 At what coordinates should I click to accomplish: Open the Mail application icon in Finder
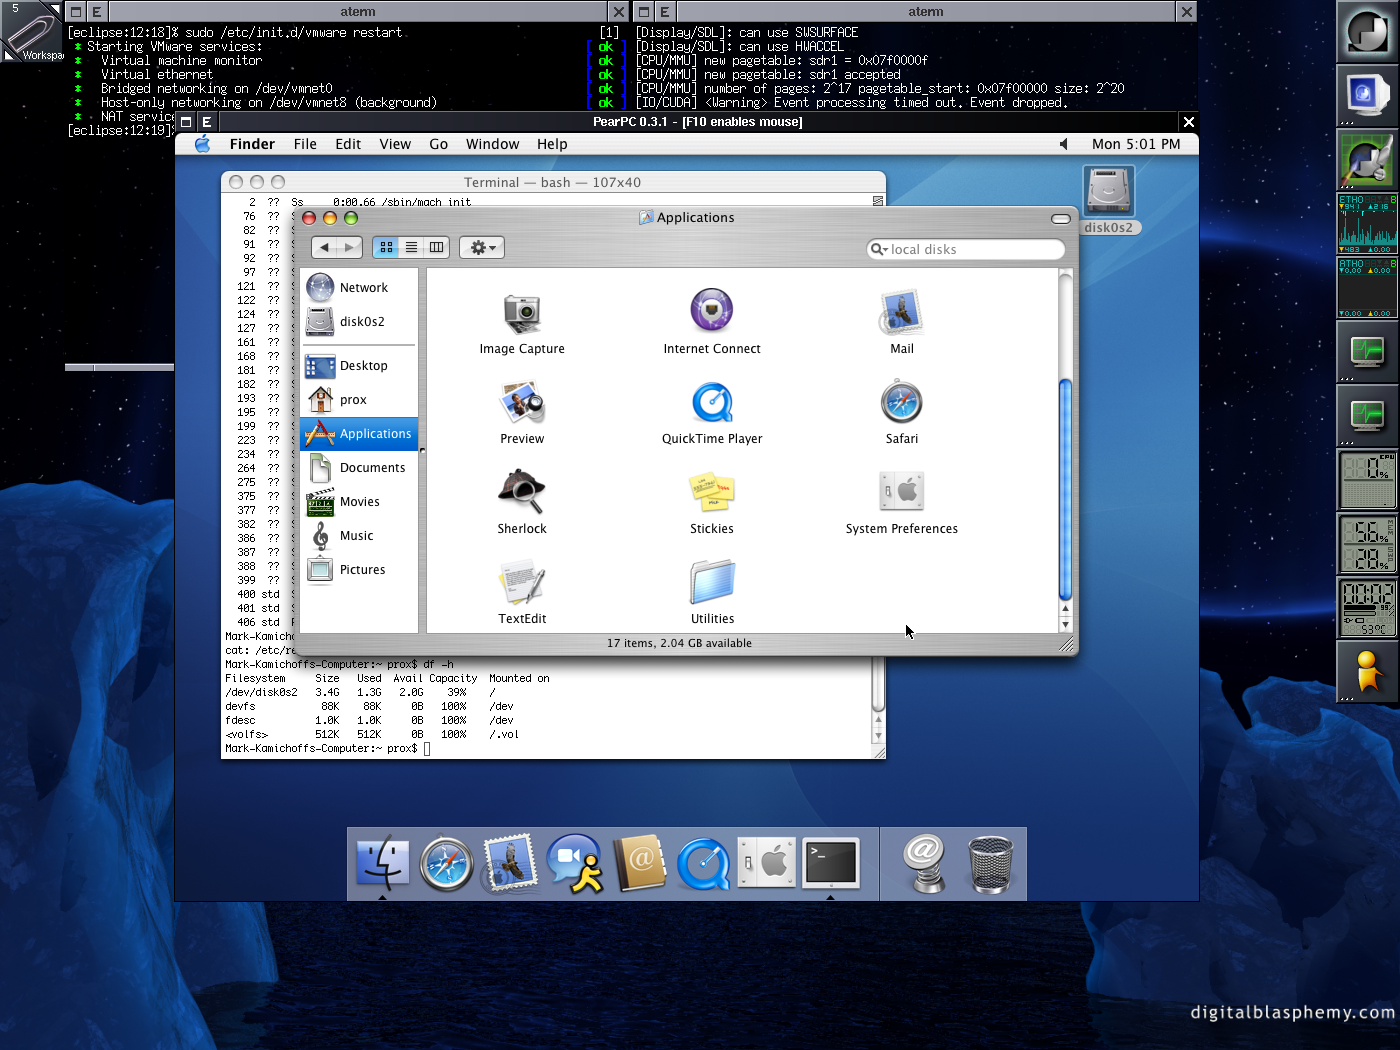click(x=901, y=312)
